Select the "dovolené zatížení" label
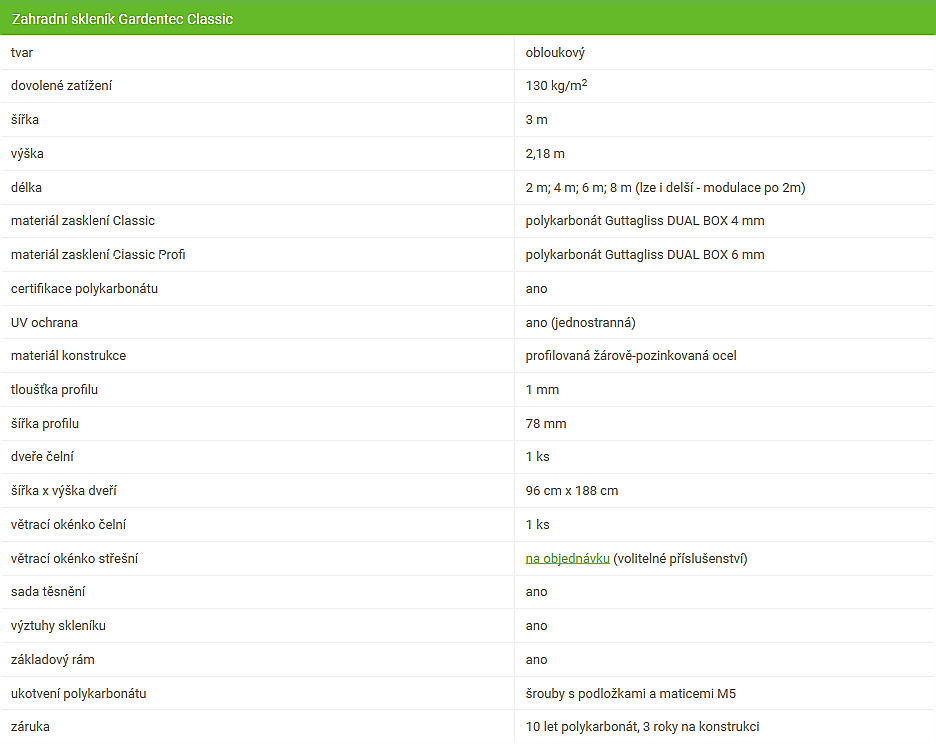Screen dimensions: 936x744 pyautogui.click(x=61, y=86)
